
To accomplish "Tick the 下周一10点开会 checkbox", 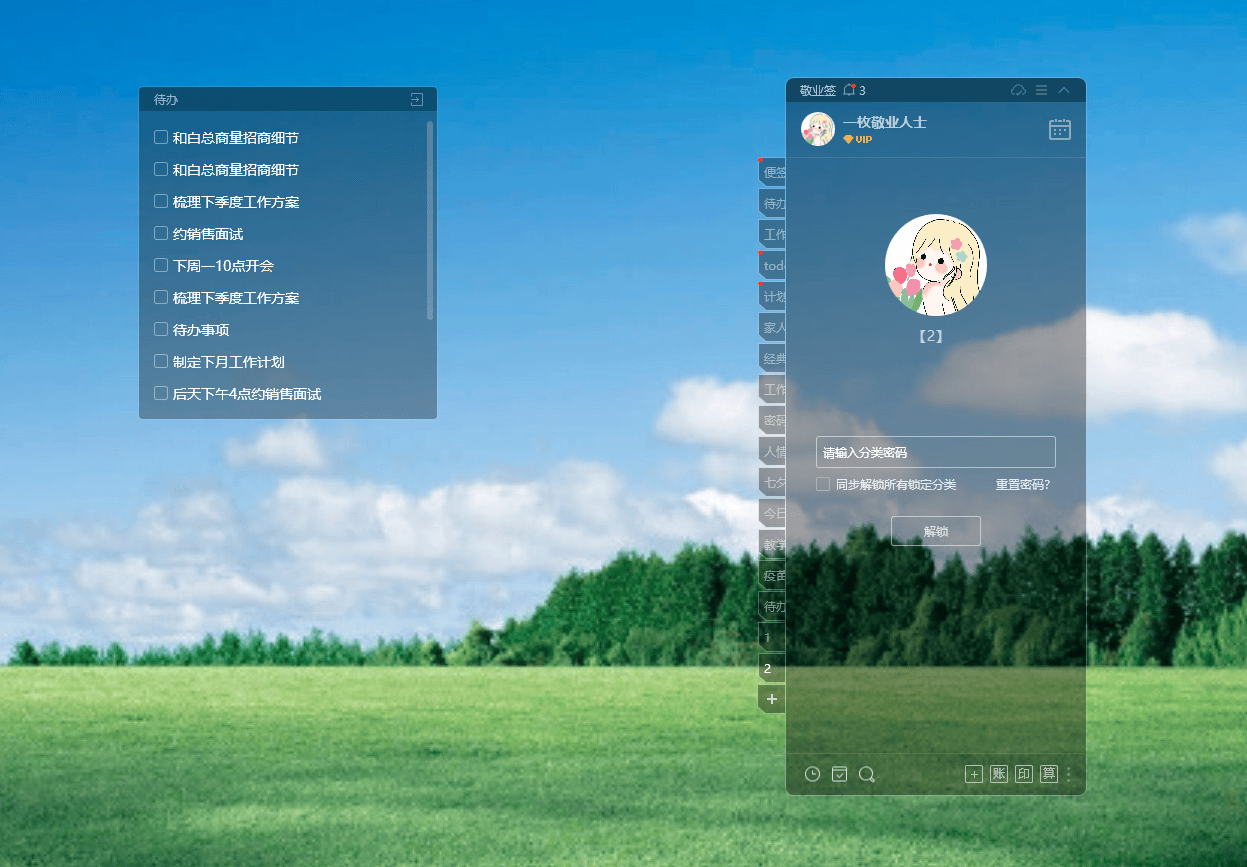I will coord(161,266).
